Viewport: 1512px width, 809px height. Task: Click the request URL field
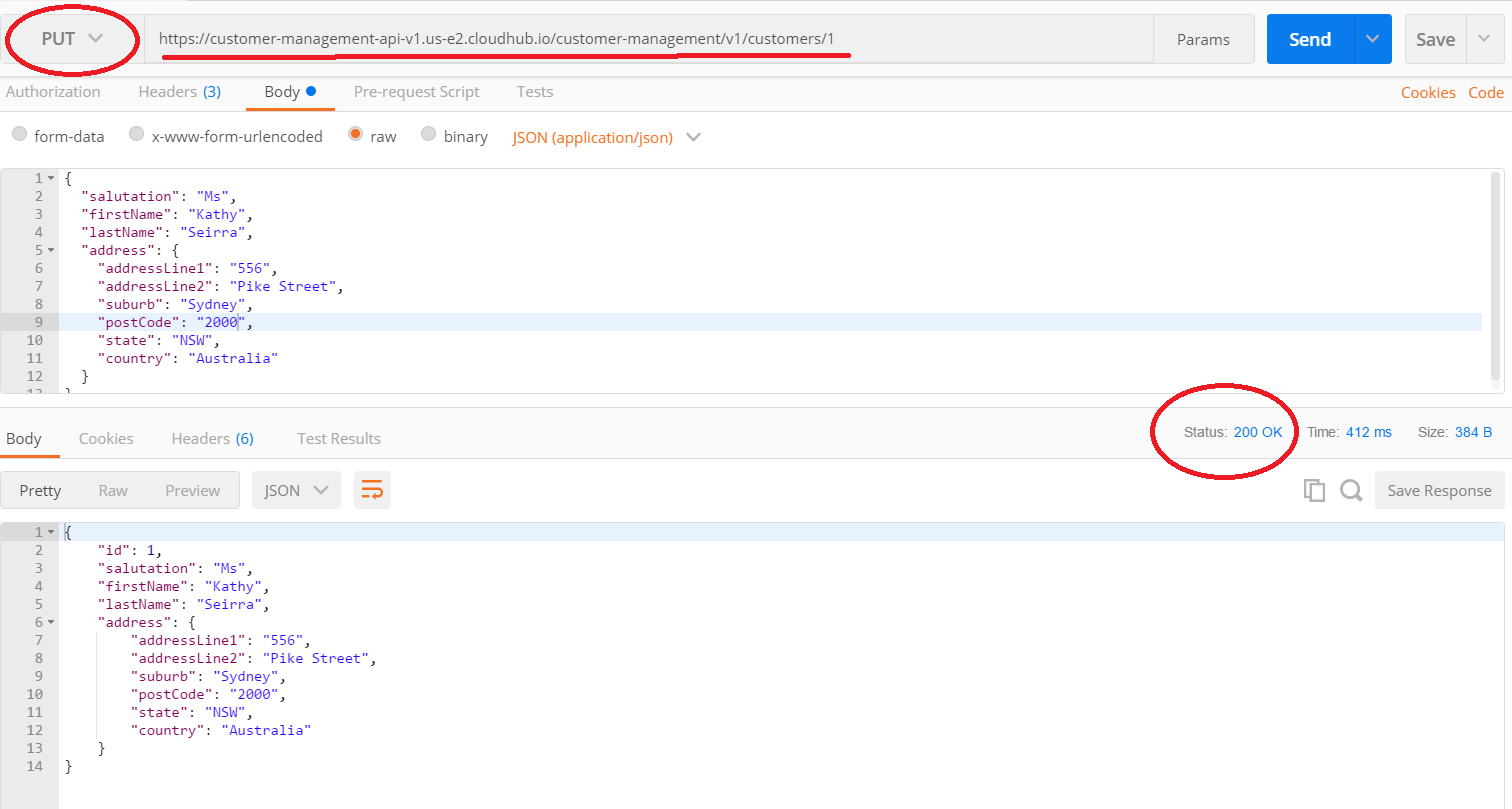tap(648, 39)
